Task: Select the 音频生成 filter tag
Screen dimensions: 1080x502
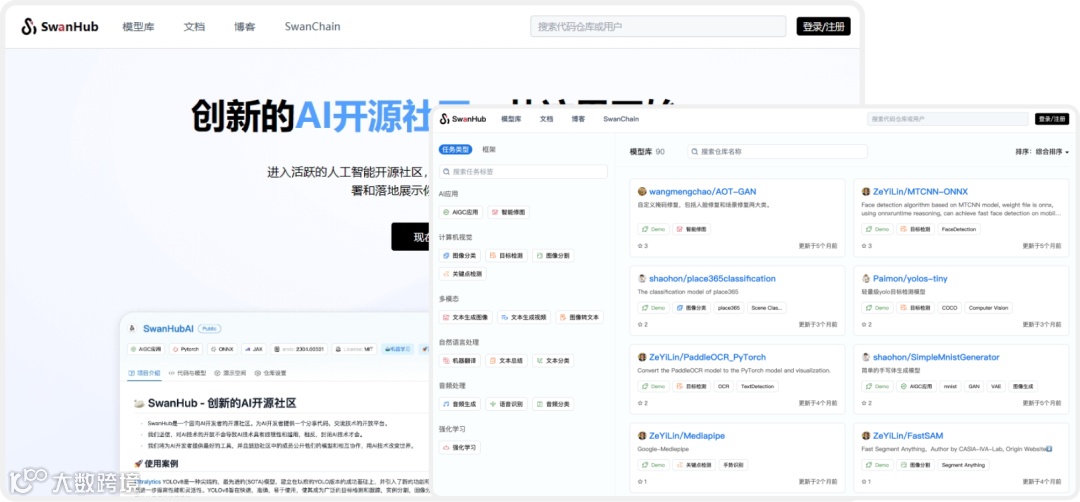Action: (460, 404)
